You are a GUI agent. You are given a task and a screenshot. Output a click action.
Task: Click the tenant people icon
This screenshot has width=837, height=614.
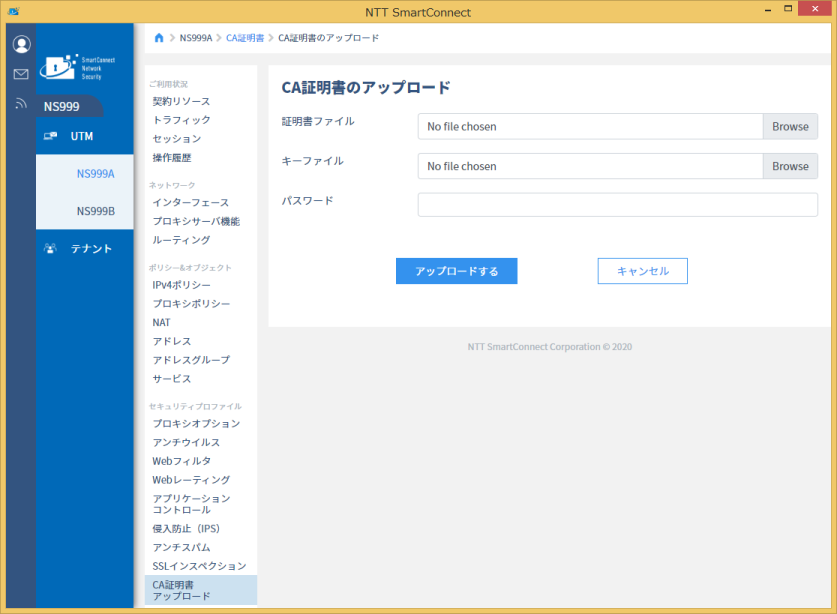coord(50,248)
